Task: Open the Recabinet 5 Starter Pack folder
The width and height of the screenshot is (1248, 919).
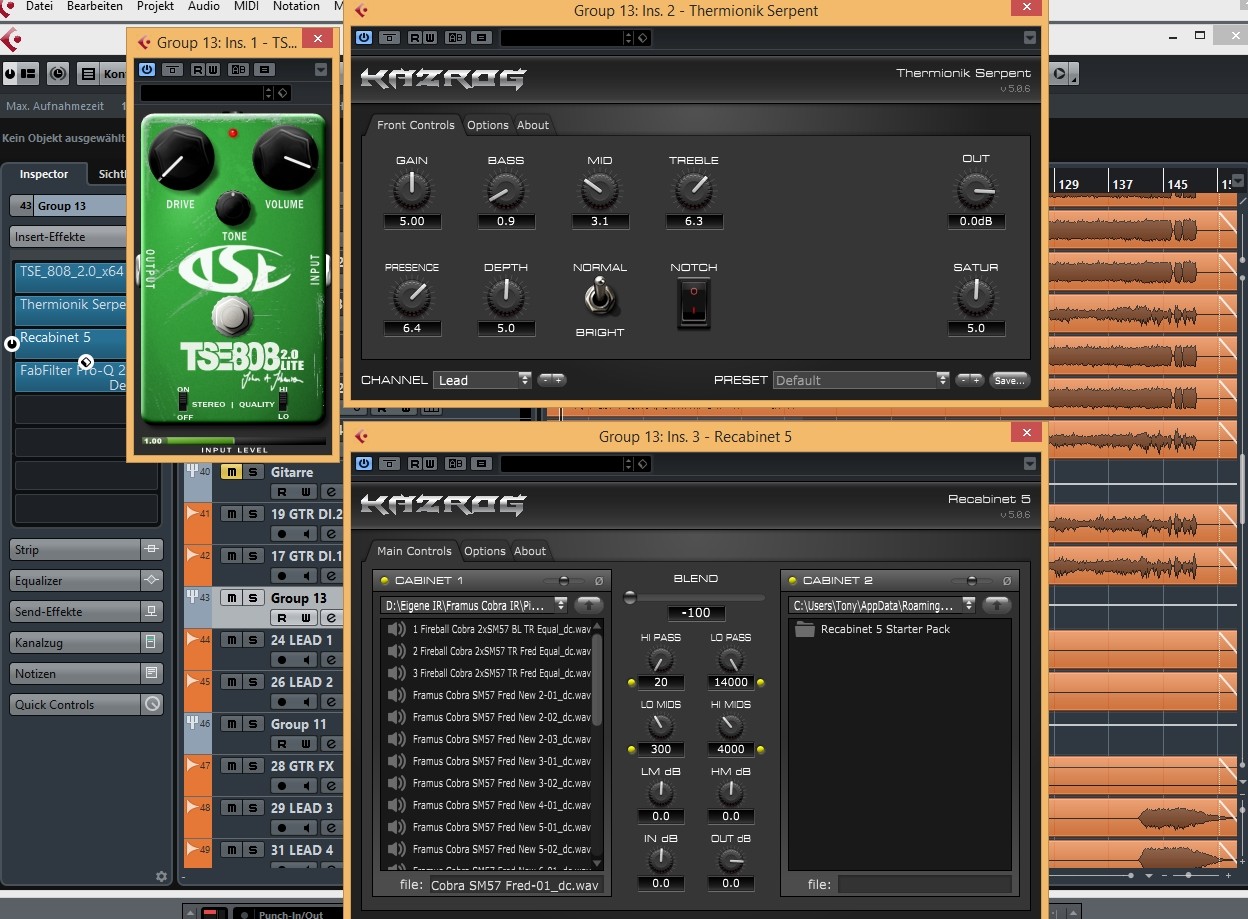Action: click(884, 629)
